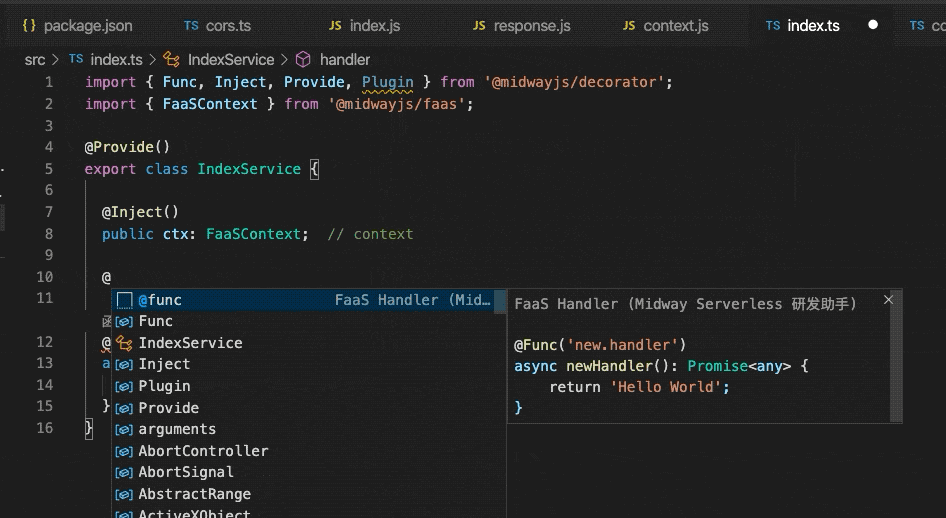This screenshot has height=518, width=946.
Task: Click the index.ts breadcrumb segment
Action: point(116,60)
